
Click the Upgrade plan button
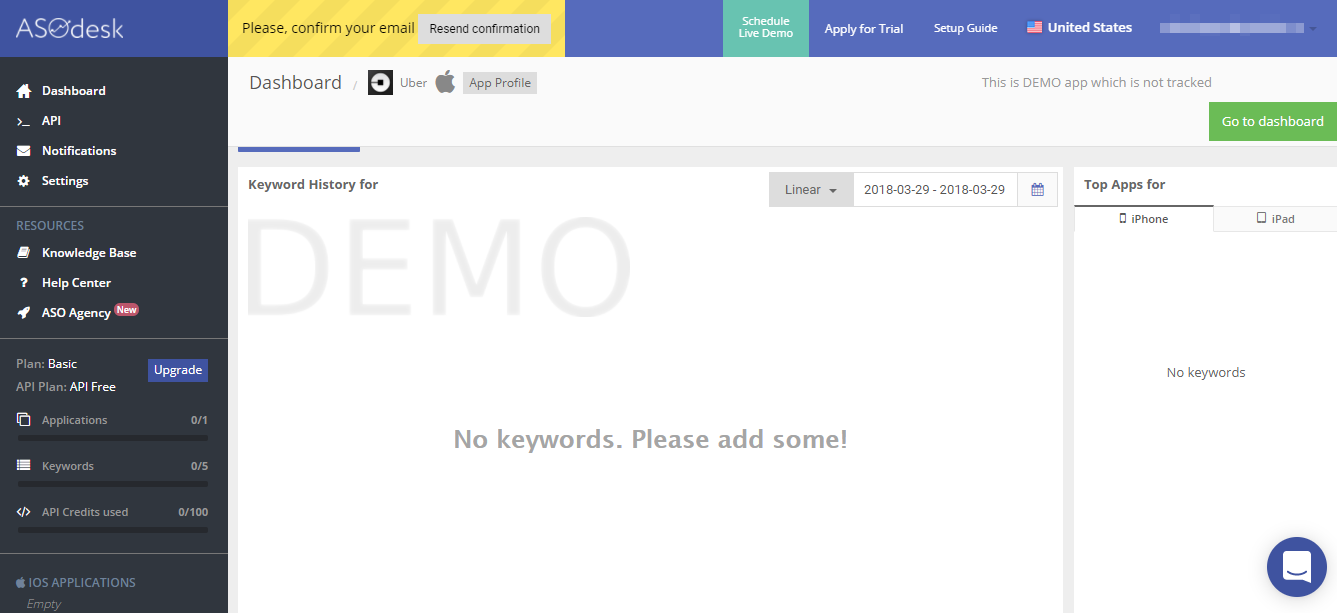coord(178,370)
